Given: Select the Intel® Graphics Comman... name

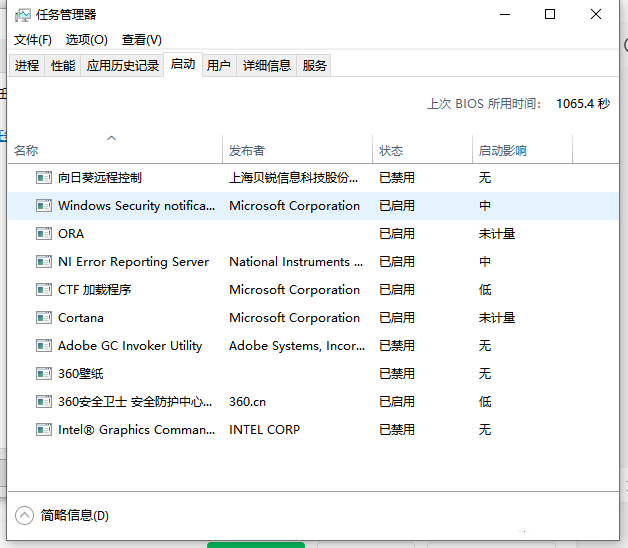Looking at the screenshot, I should point(137,430).
